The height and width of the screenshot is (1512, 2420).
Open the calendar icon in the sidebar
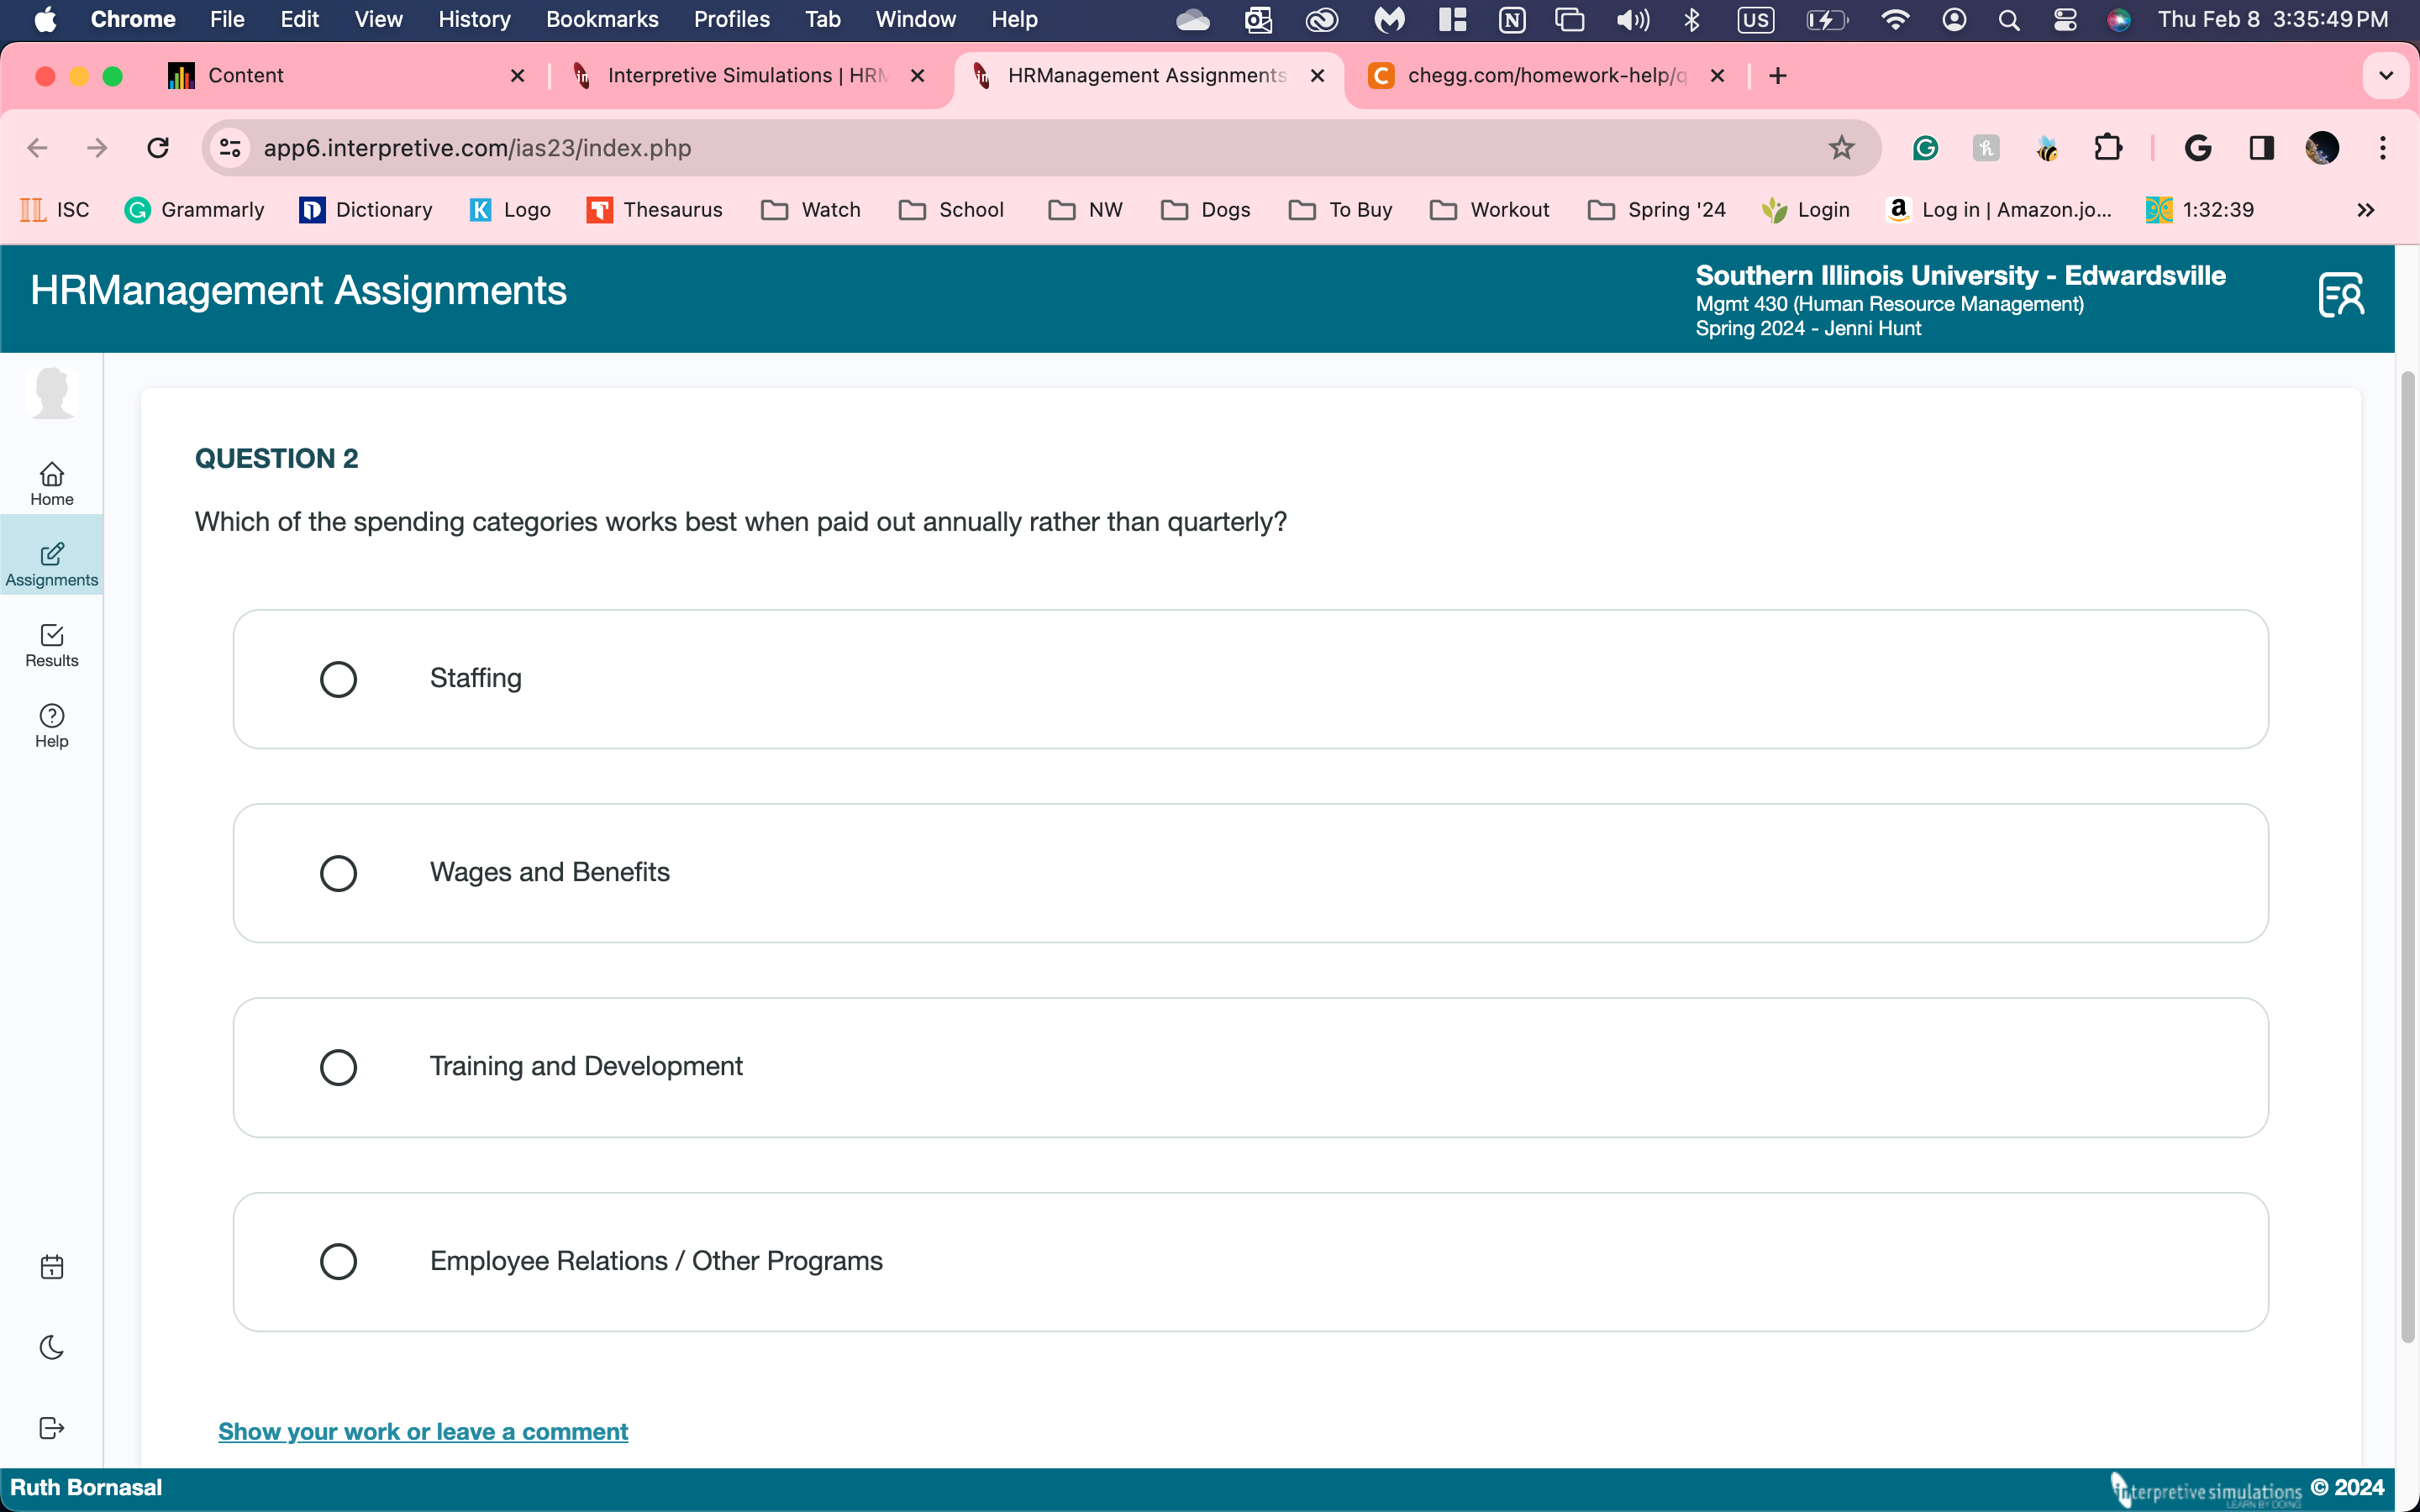pyautogui.click(x=51, y=1266)
